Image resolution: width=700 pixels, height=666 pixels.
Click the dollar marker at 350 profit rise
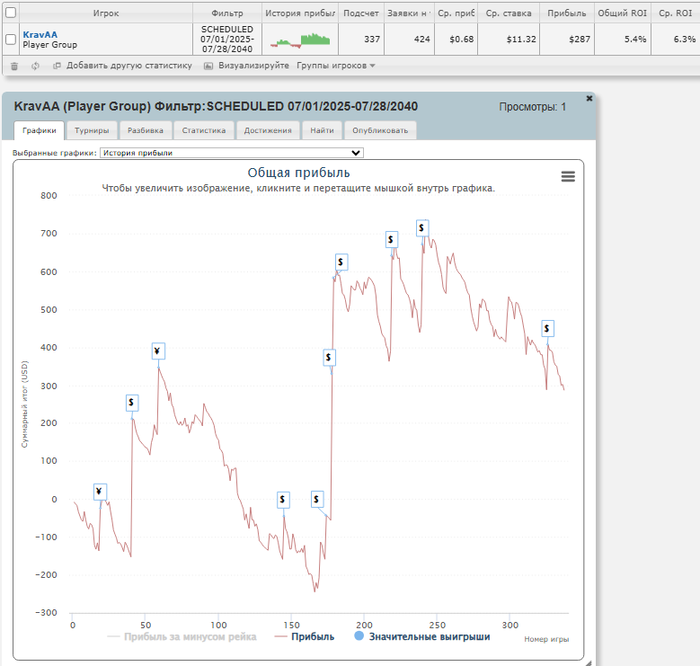pos(329,358)
